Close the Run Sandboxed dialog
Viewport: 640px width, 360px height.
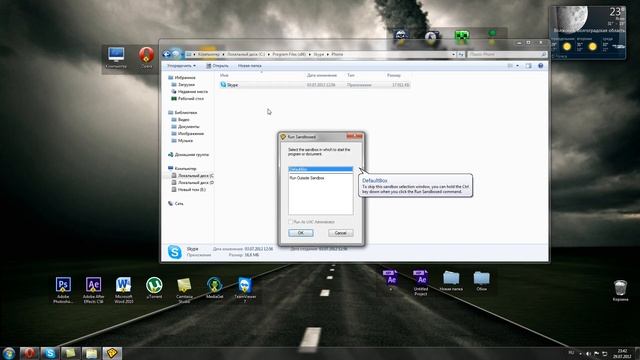tap(354, 136)
